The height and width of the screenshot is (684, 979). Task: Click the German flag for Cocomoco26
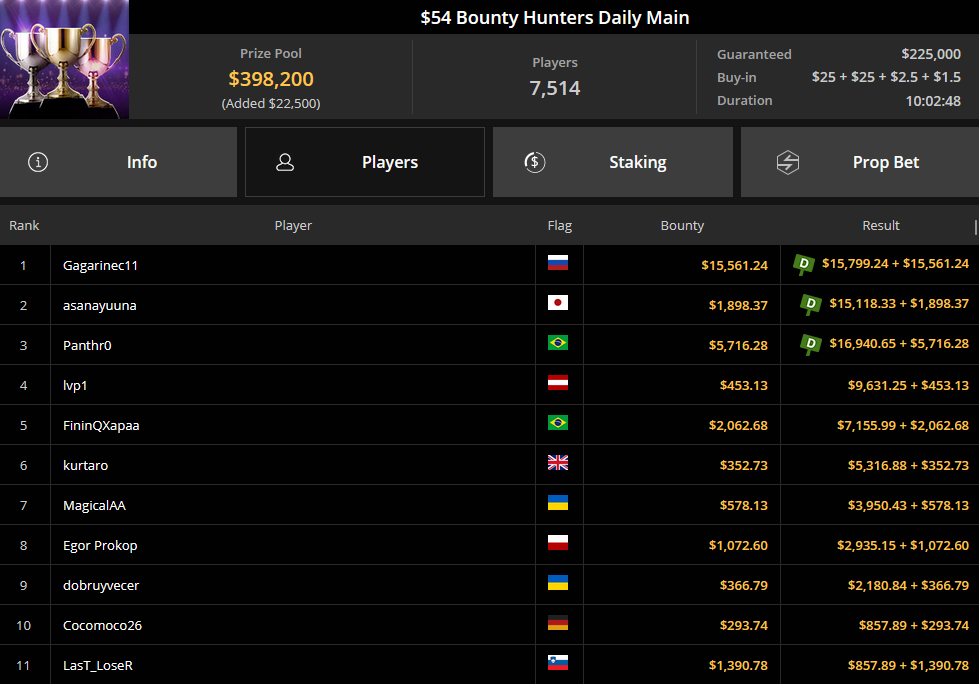558,623
